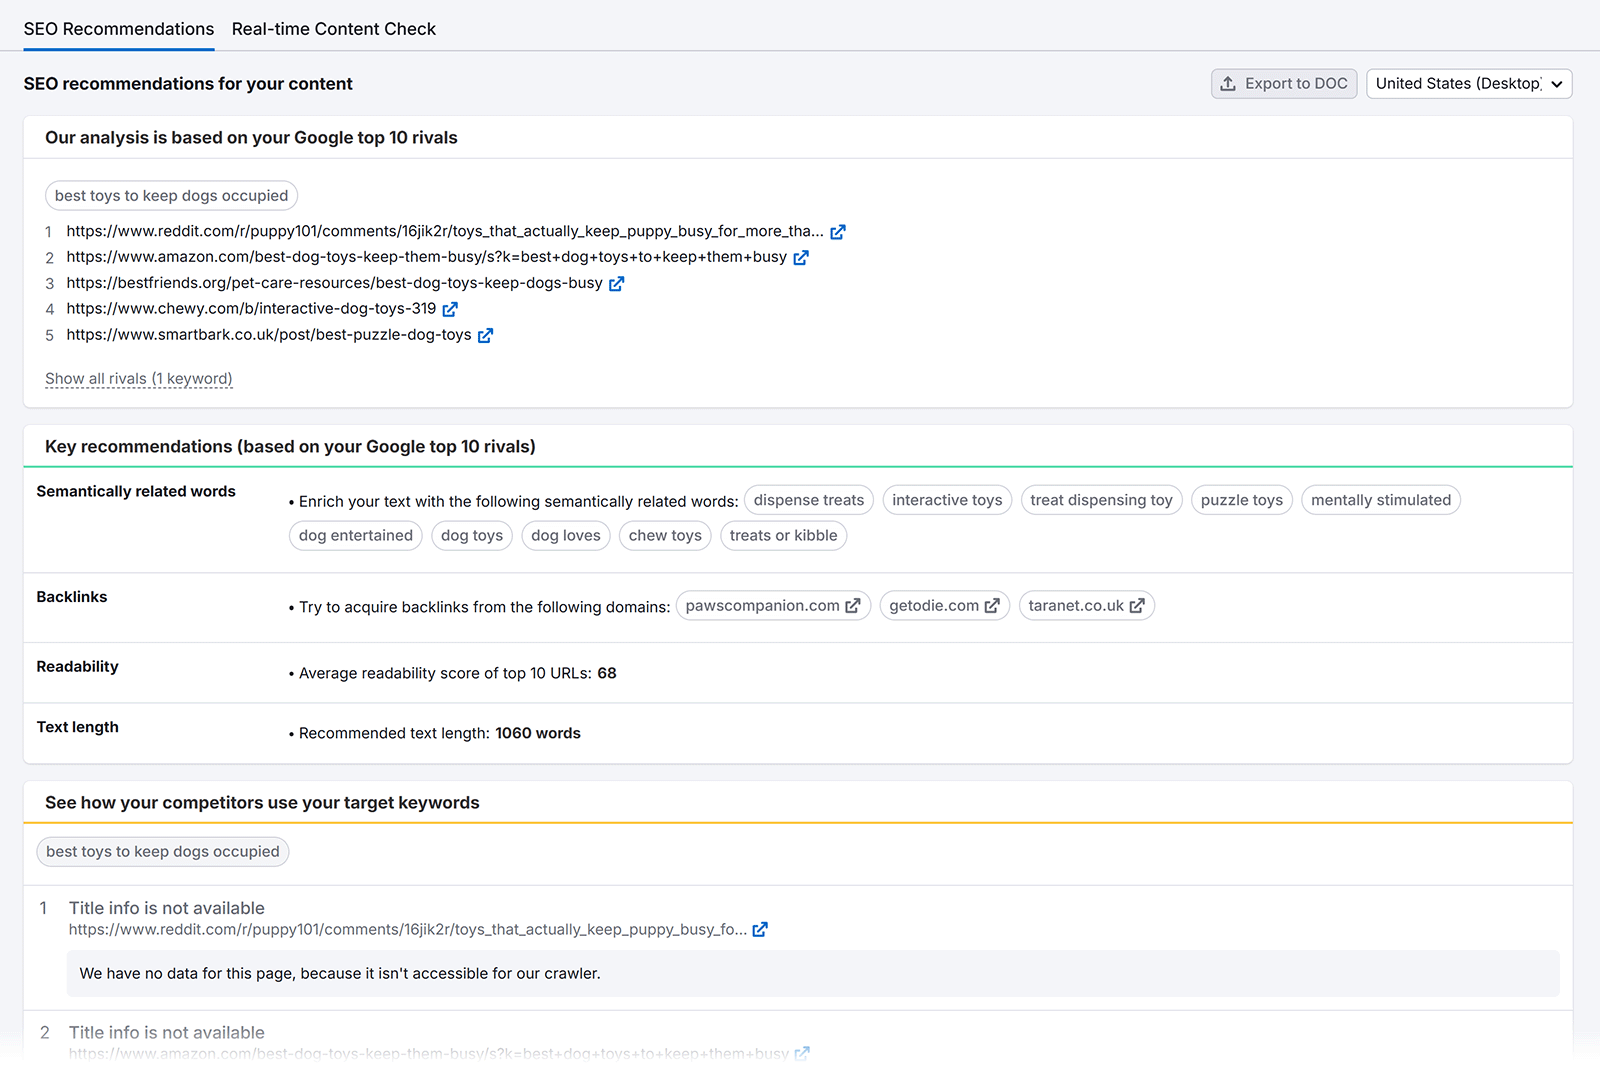Open smartbark.co.uk puzzle toys external link icon
The width and height of the screenshot is (1600, 1077).
pos(485,335)
